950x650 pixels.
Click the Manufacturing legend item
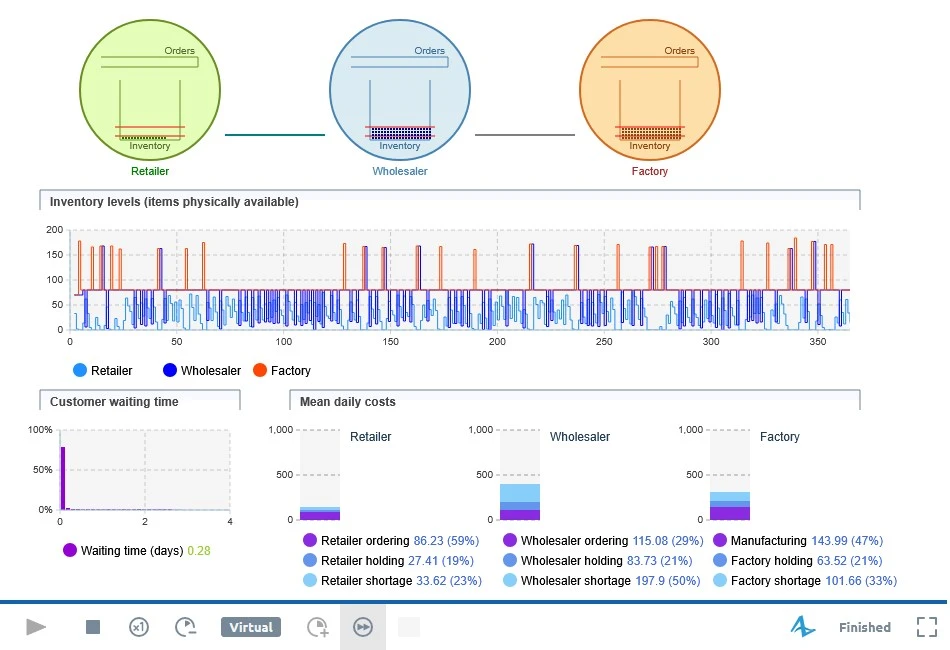pyautogui.click(x=798, y=540)
